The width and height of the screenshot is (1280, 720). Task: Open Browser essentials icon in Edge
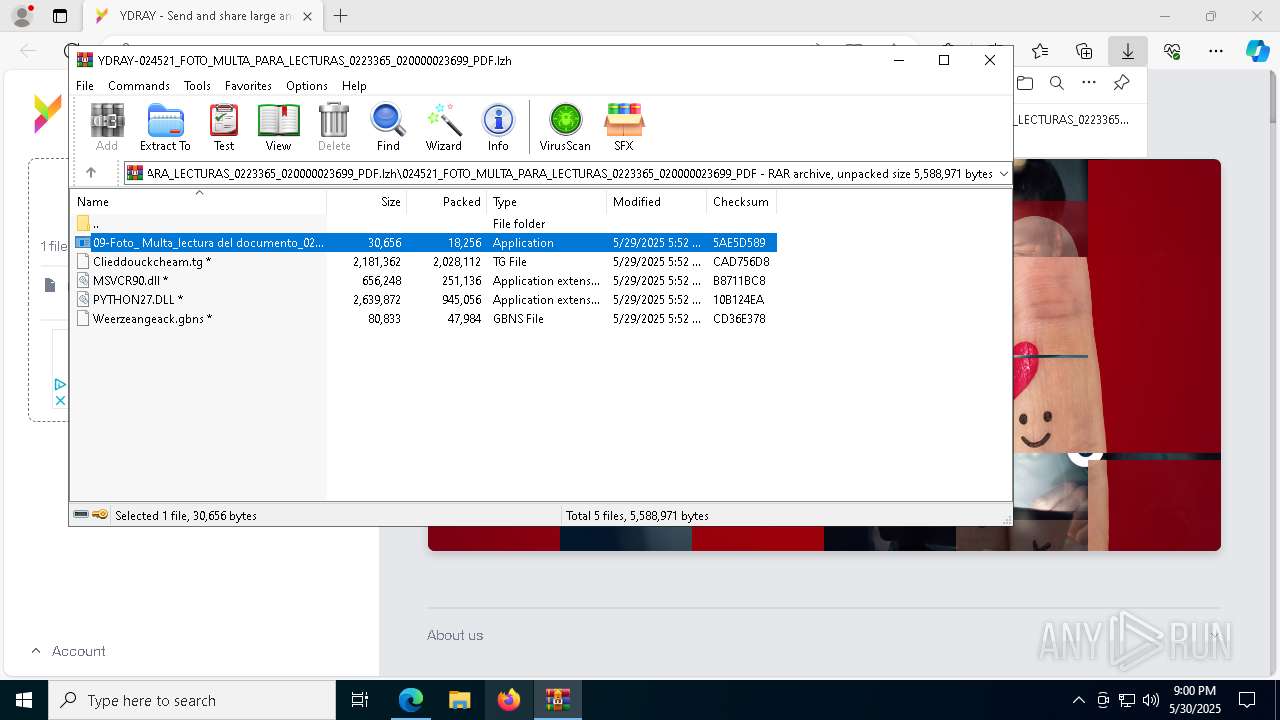coord(1172,51)
